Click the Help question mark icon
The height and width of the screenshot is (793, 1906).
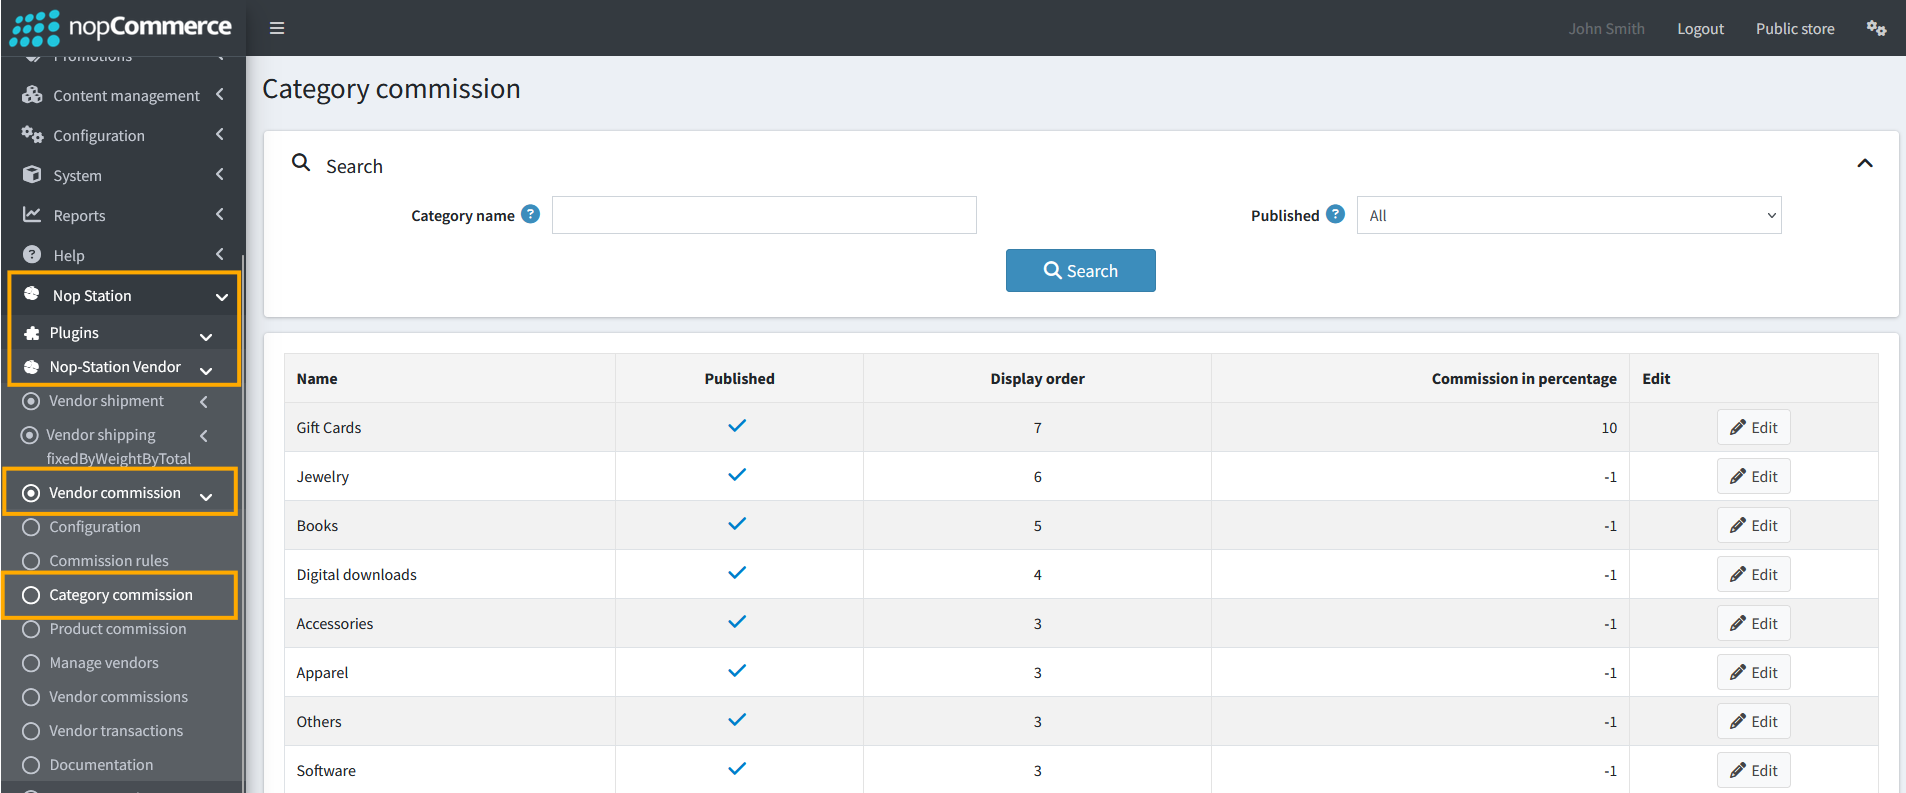pos(32,255)
